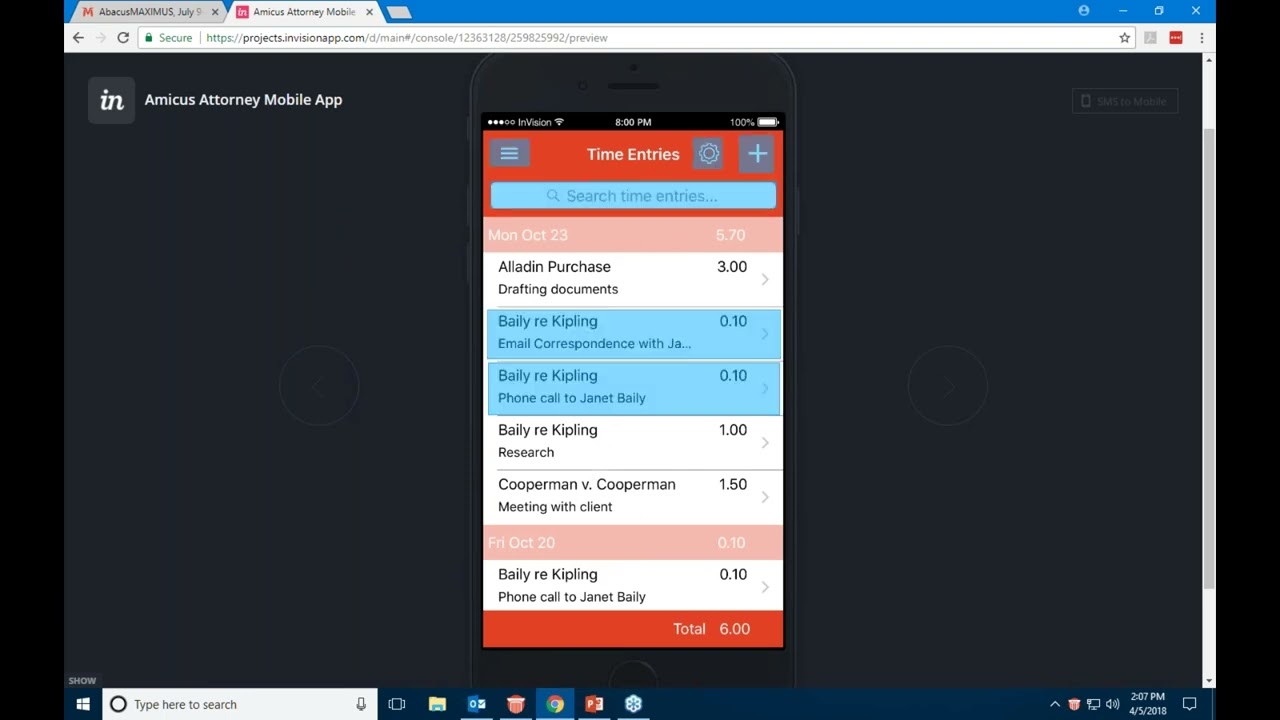1280x720 pixels.
Task: Open the InVision logo icon
Action: coord(111,100)
